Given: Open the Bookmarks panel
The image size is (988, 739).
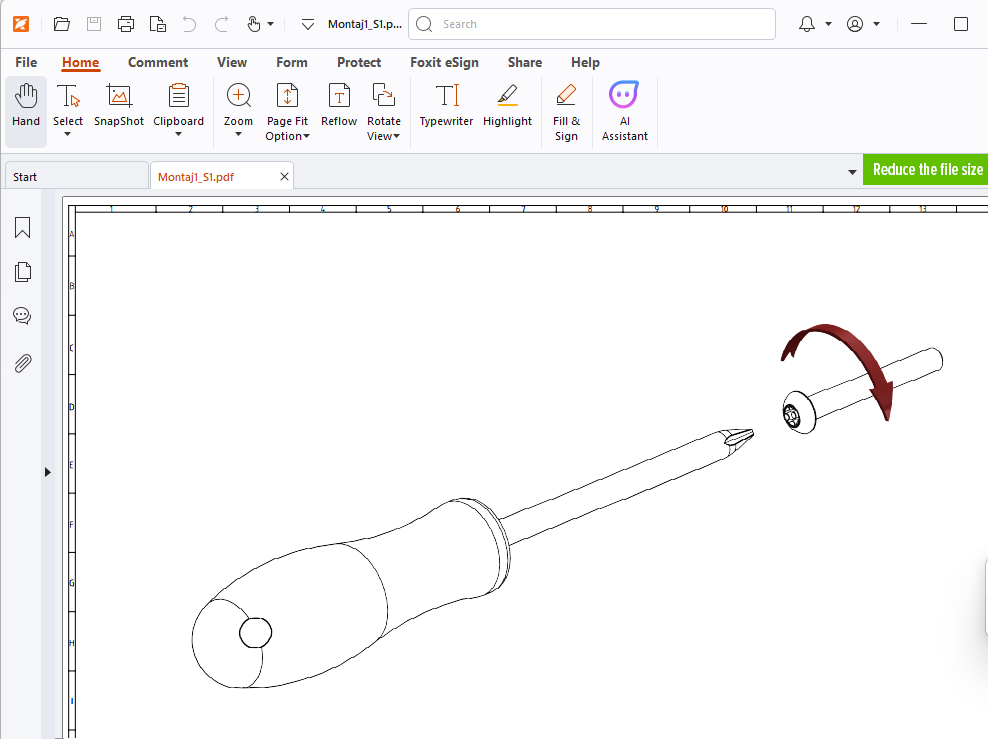Looking at the screenshot, I should 22,227.
